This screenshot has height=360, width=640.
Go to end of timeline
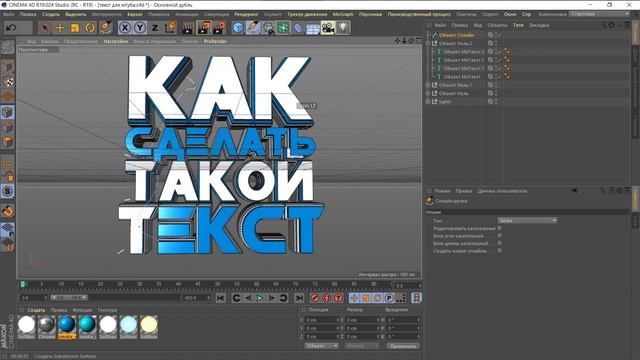[299, 298]
